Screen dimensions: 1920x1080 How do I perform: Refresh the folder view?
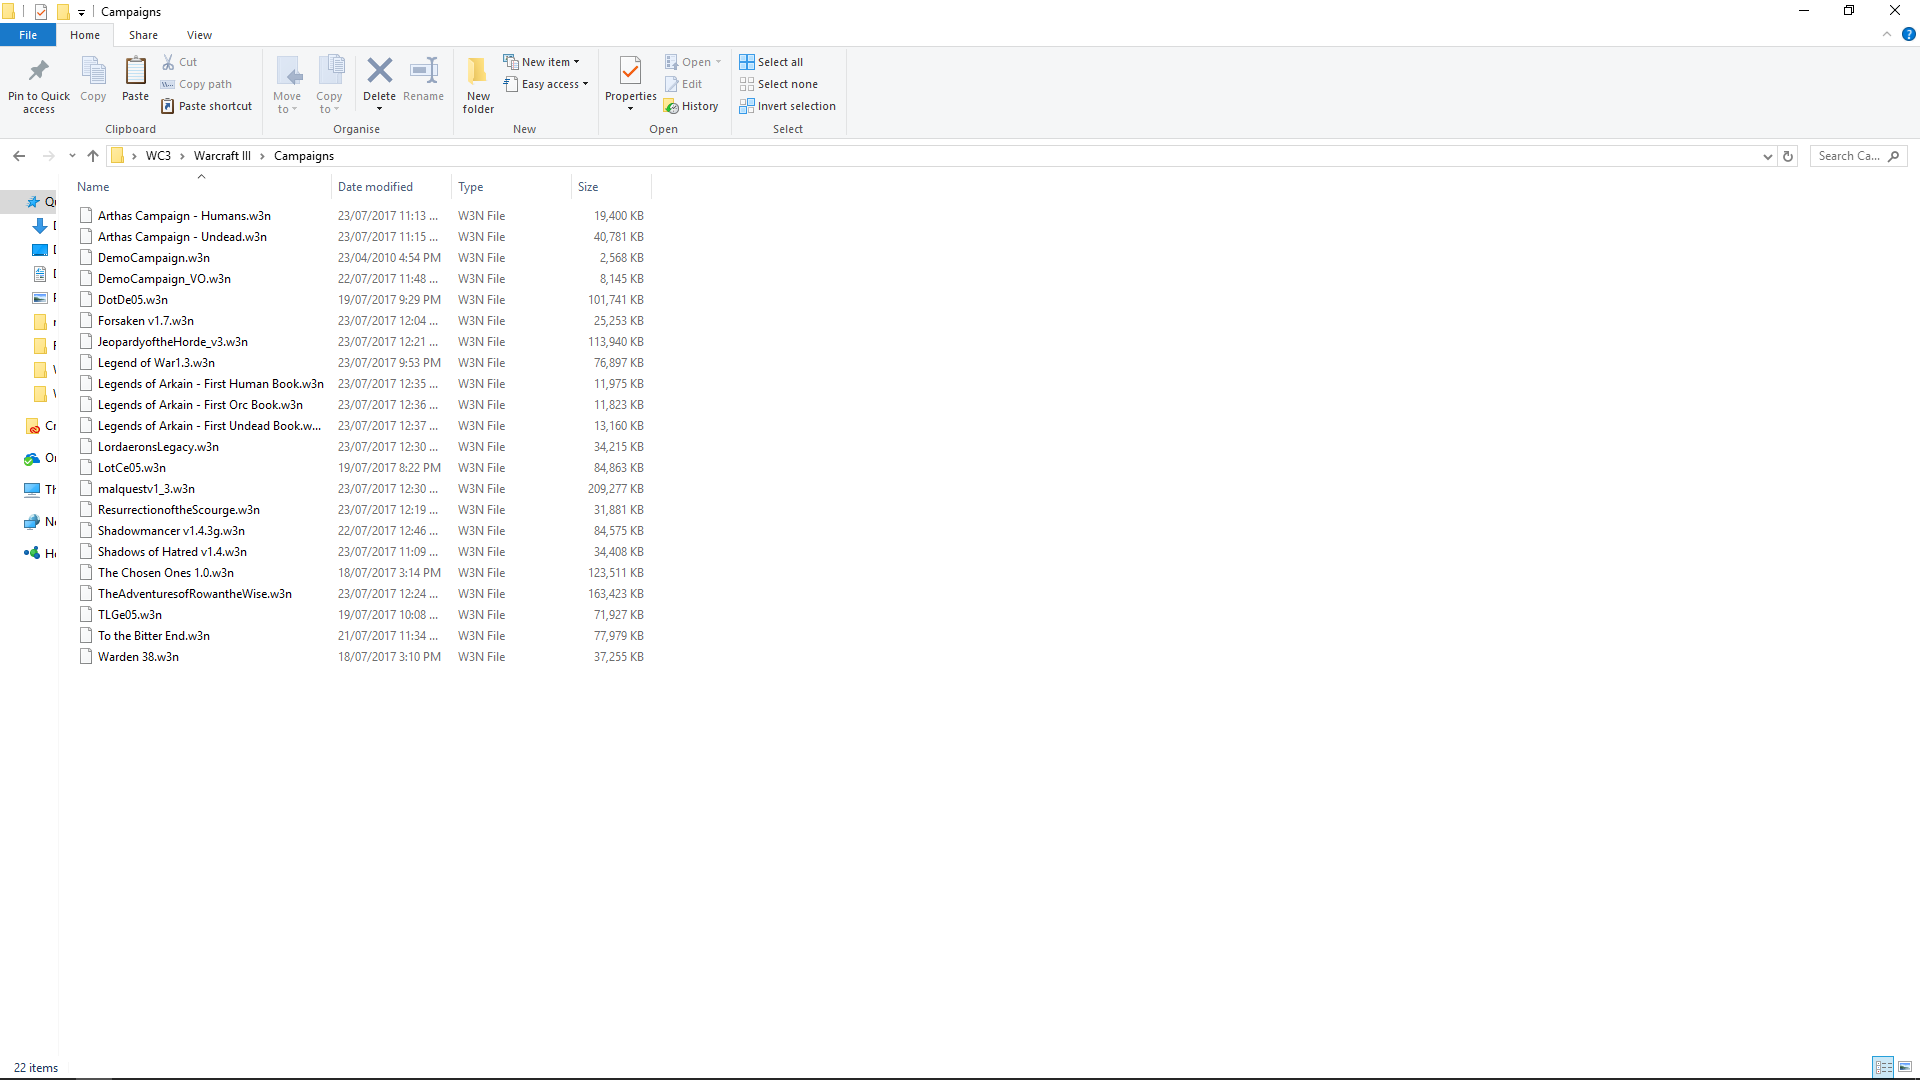pos(1788,156)
